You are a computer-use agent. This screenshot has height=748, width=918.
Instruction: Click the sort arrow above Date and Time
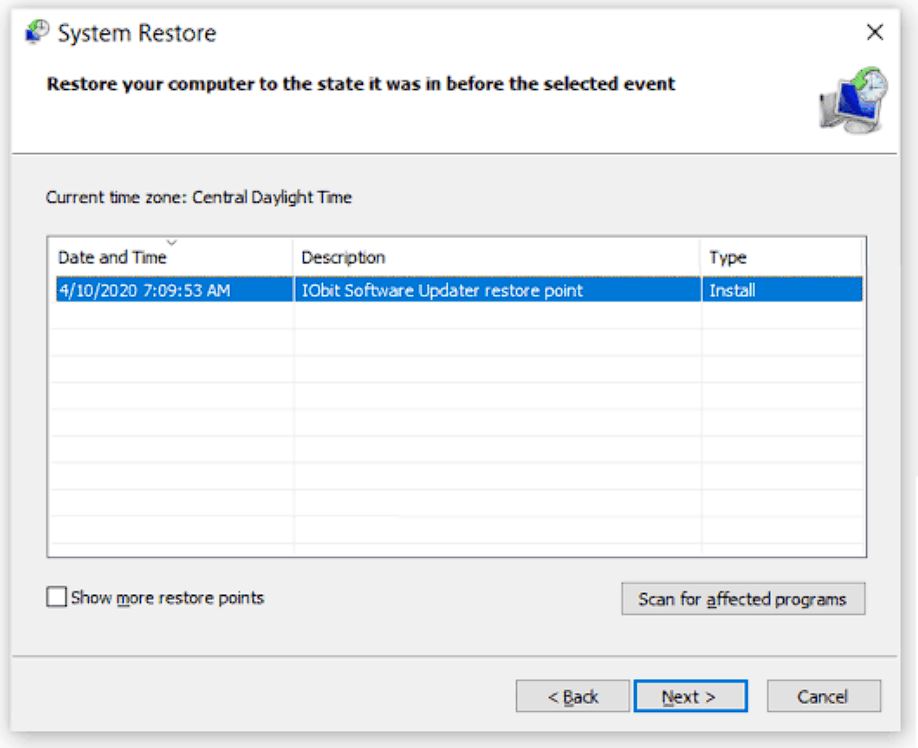[172, 242]
